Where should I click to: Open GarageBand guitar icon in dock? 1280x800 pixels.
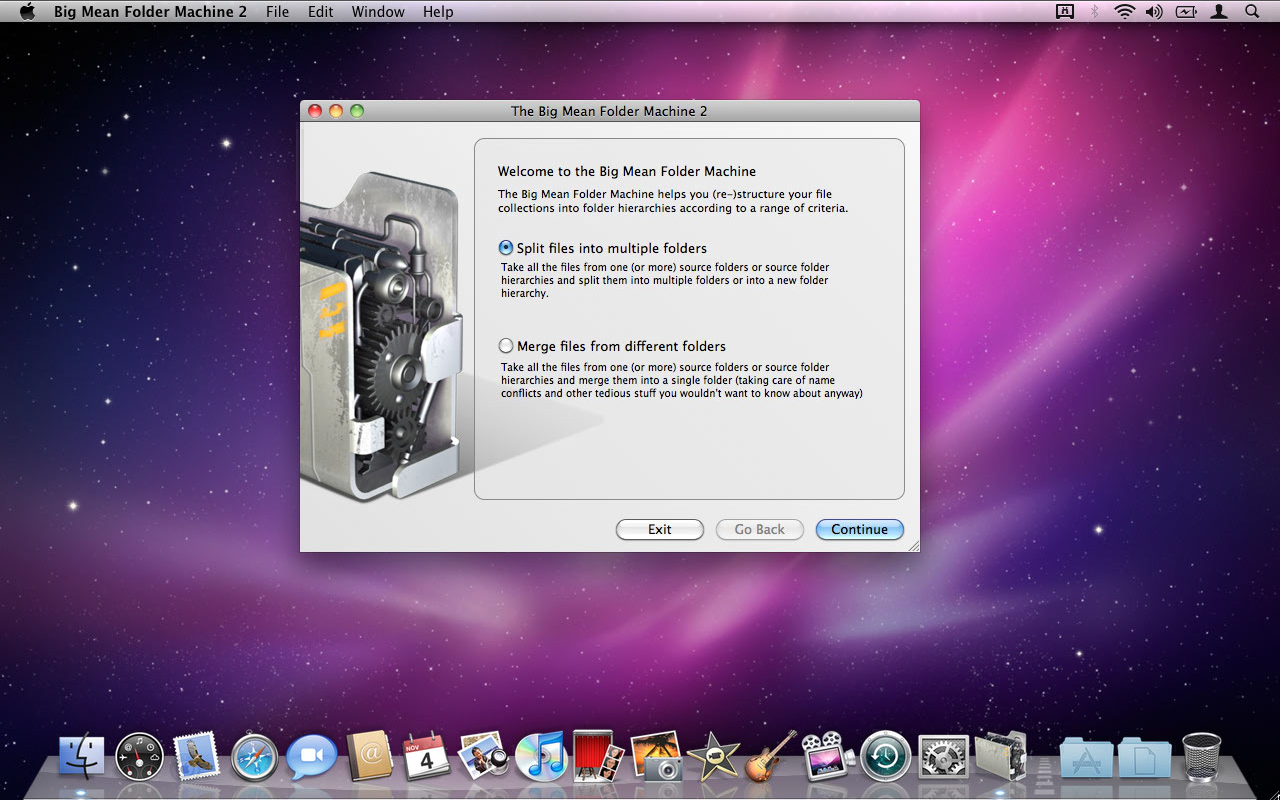771,756
